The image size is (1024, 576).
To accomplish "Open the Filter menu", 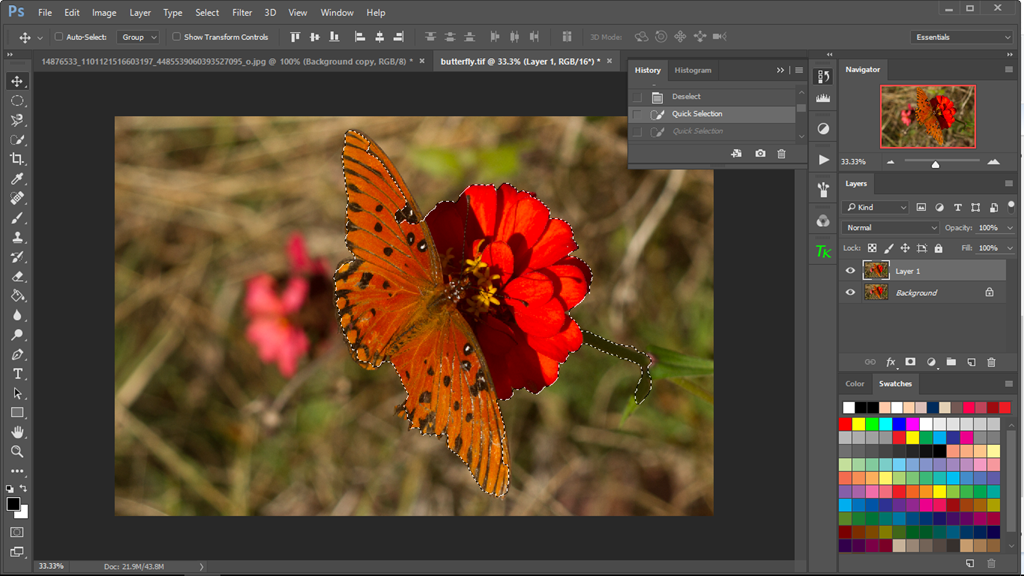I will click(242, 13).
